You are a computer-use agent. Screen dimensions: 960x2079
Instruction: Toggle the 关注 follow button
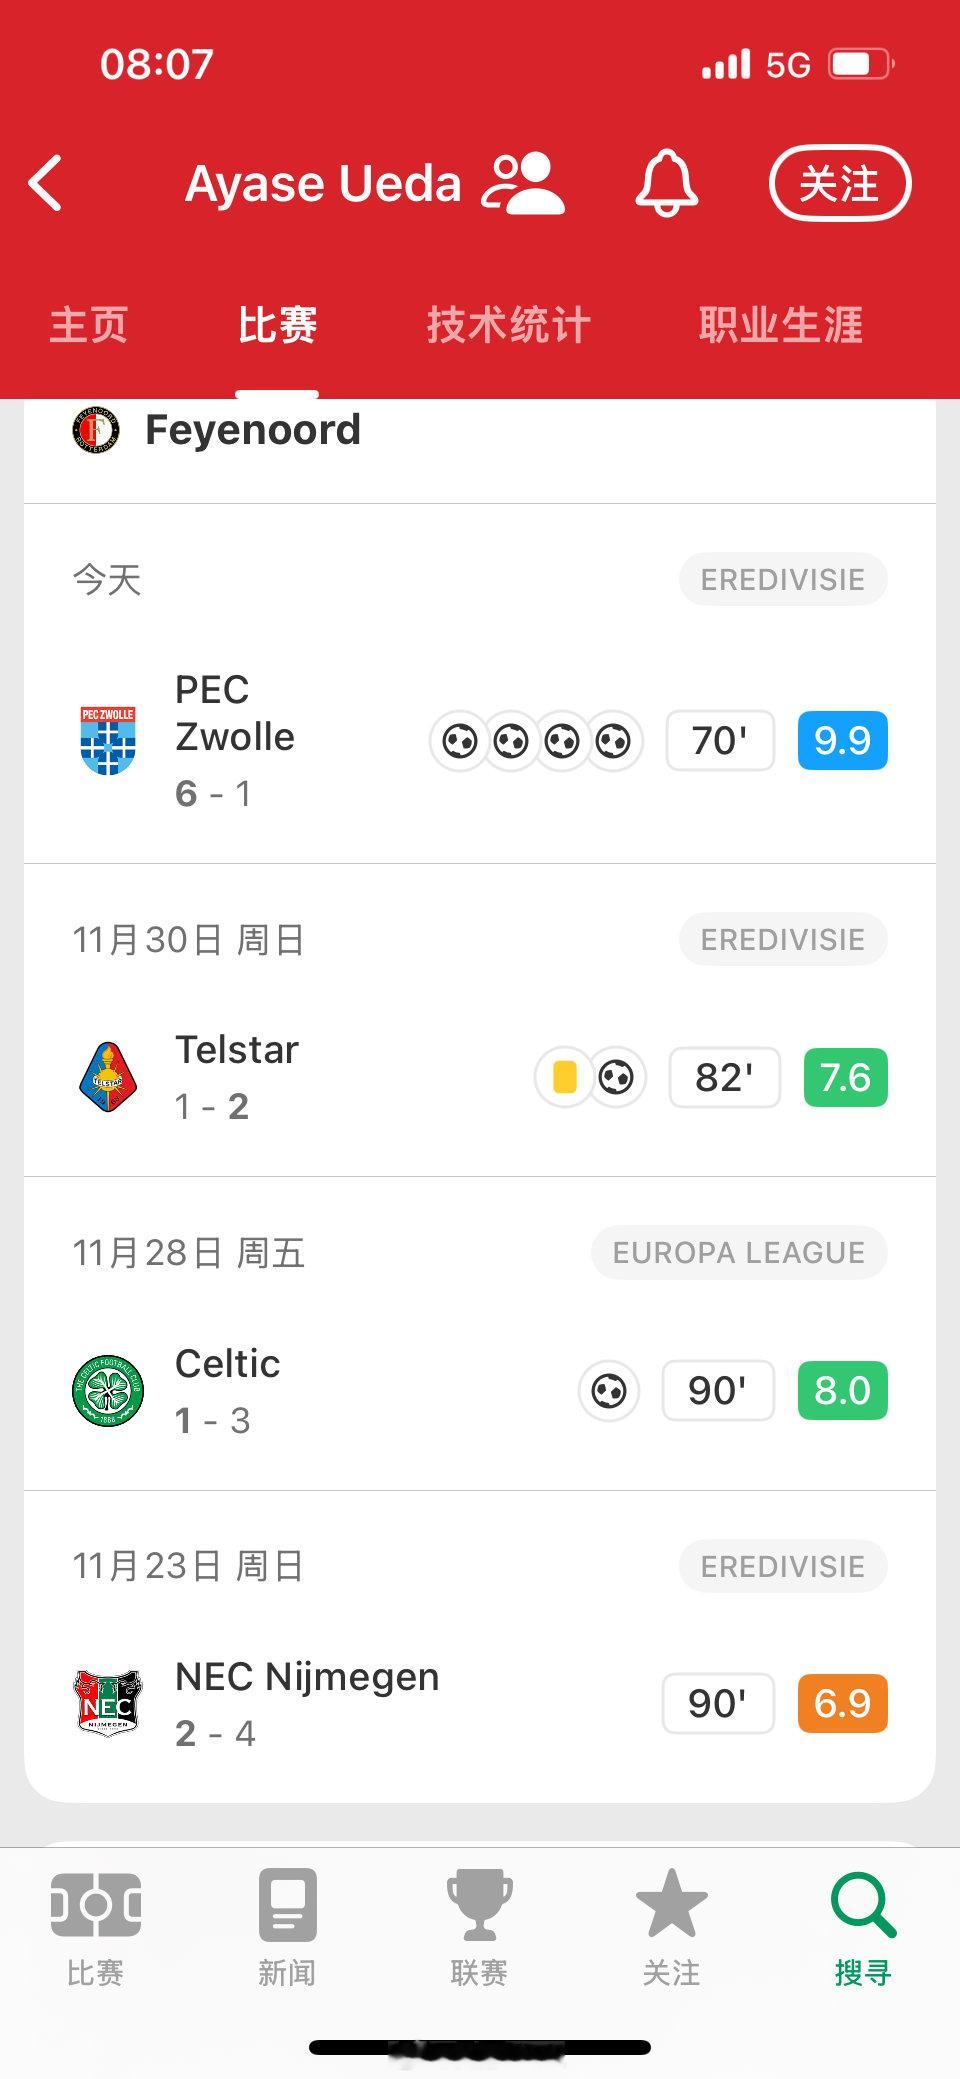click(x=840, y=183)
